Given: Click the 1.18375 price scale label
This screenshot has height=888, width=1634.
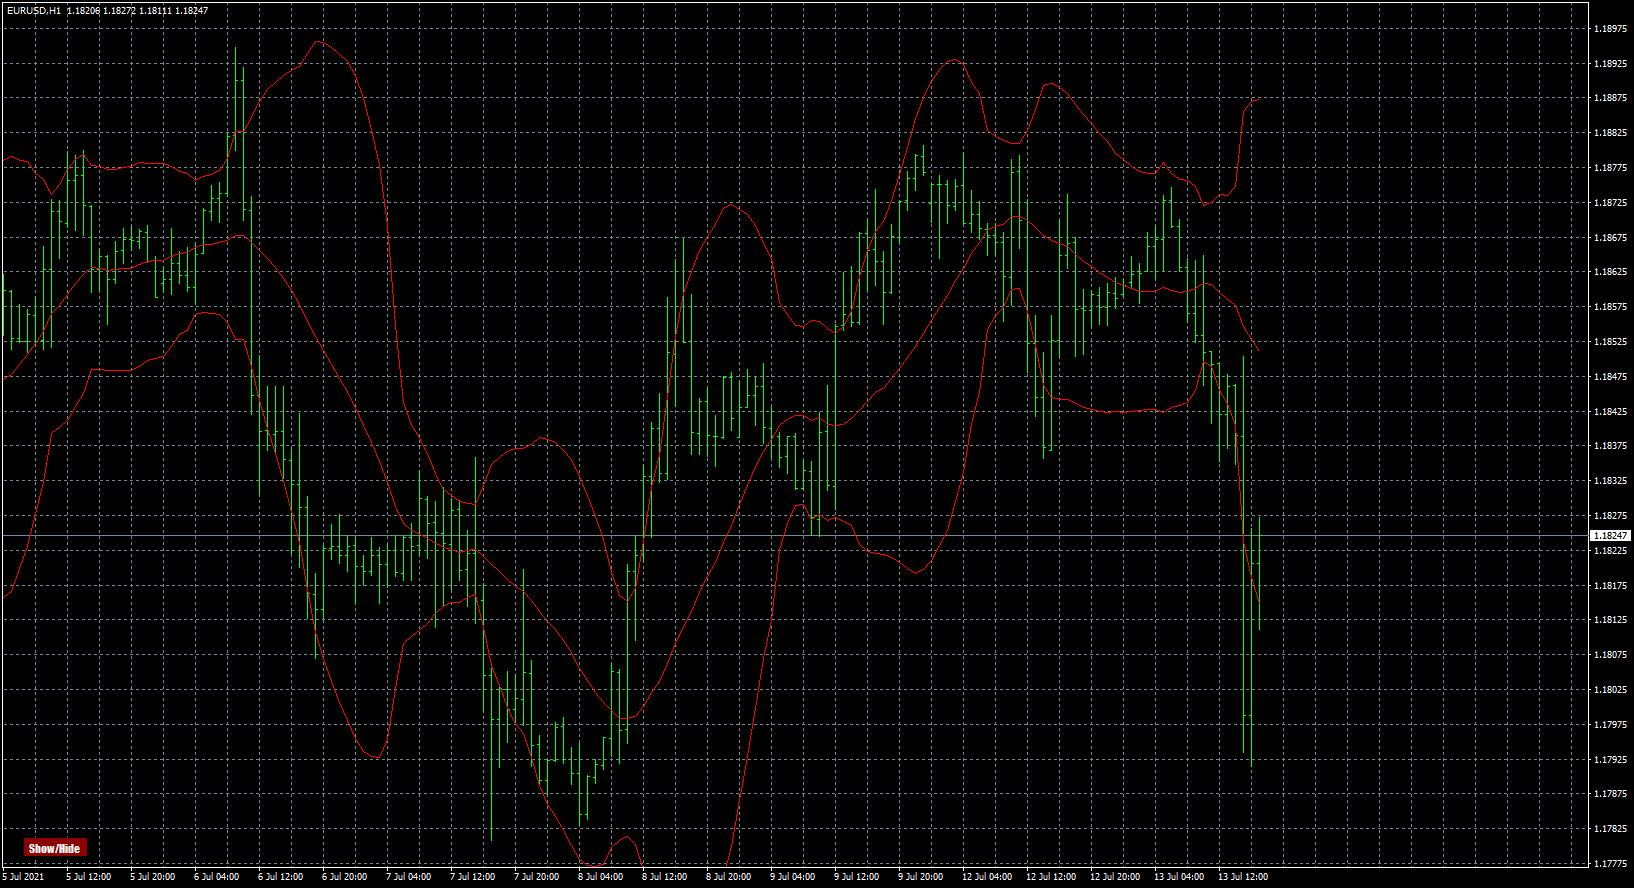Looking at the screenshot, I should tap(1609, 446).
